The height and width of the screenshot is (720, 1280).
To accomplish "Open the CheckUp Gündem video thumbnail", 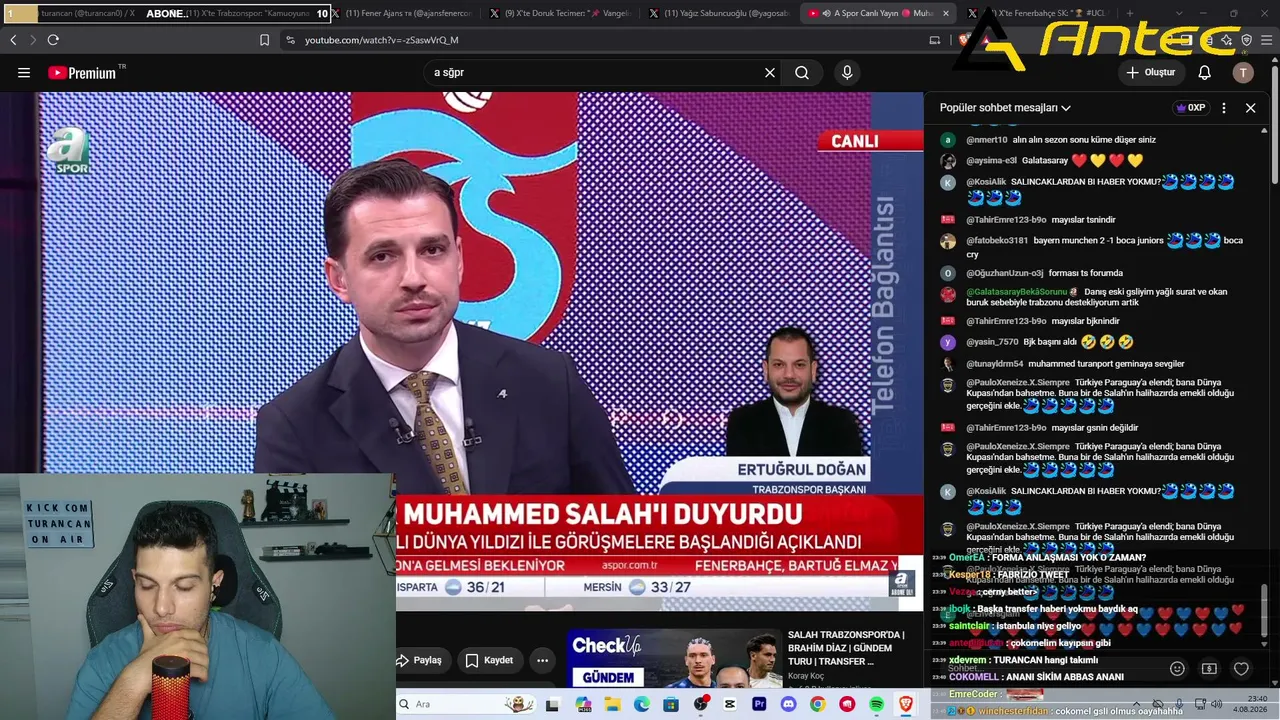I will click(x=675, y=658).
